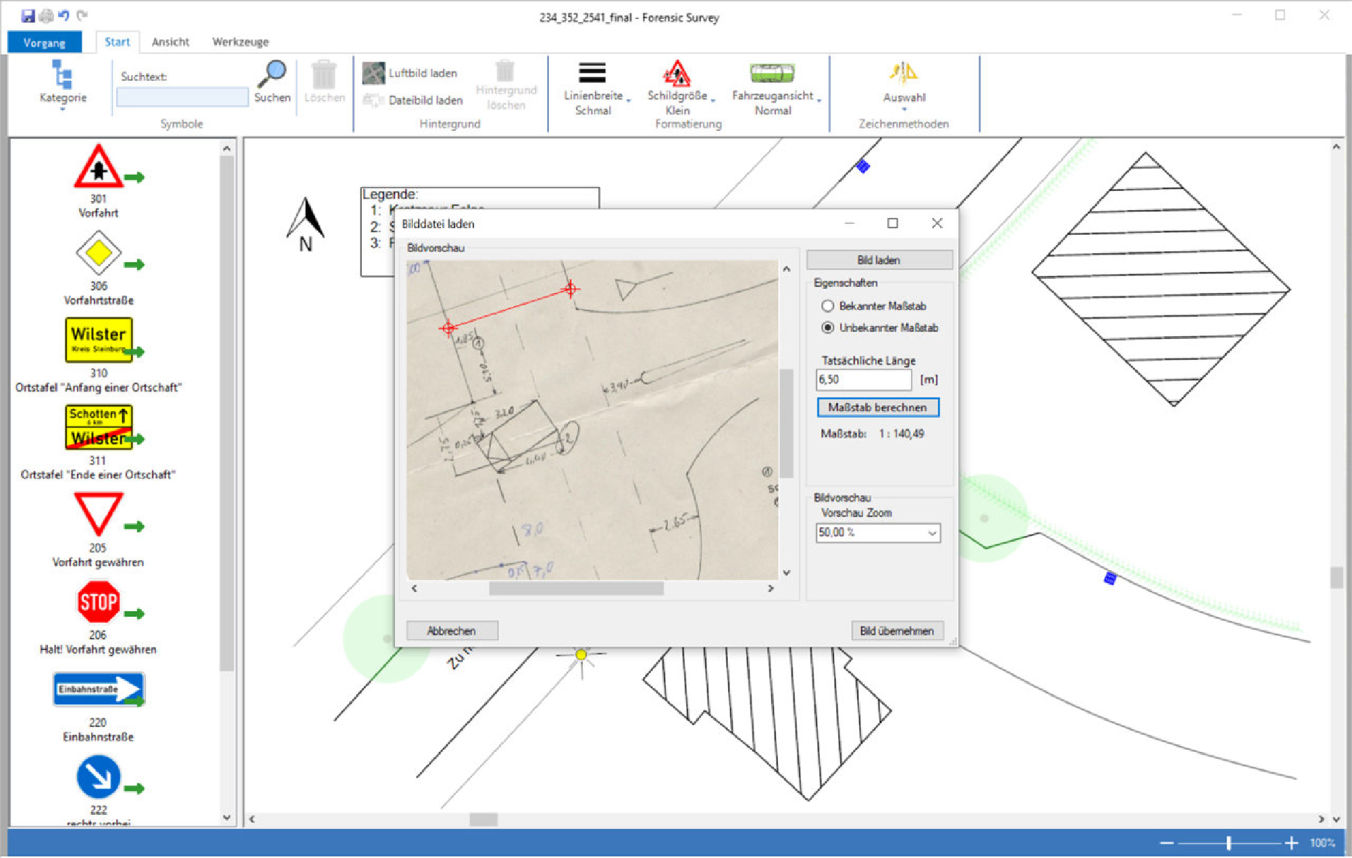Pick the Vorfahrt gewähren triangle sign
The width and height of the screenshot is (1352, 858).
point(98,515)
